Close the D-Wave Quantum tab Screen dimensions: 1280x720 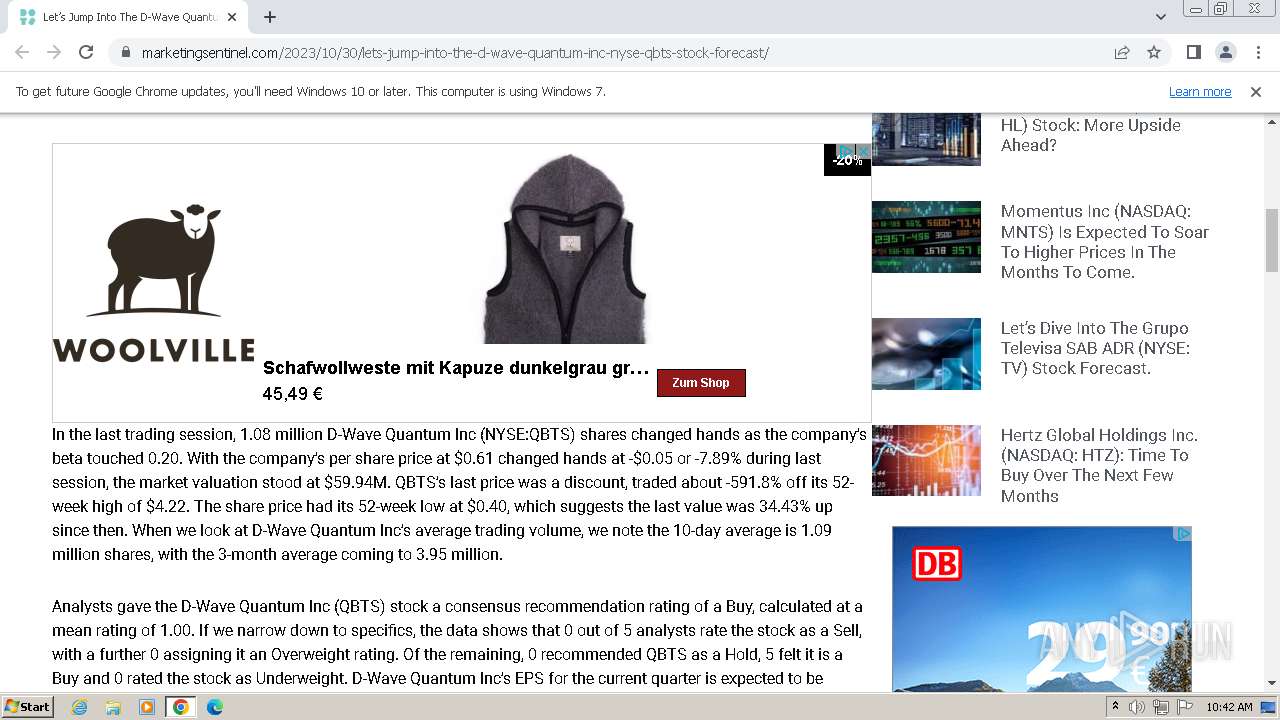(232, 17)
